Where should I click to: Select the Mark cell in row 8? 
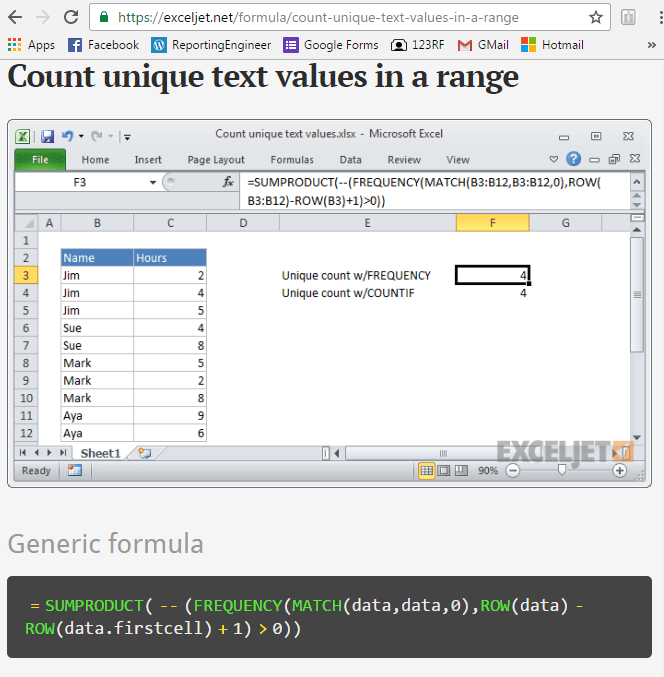(x=97, y=363)
